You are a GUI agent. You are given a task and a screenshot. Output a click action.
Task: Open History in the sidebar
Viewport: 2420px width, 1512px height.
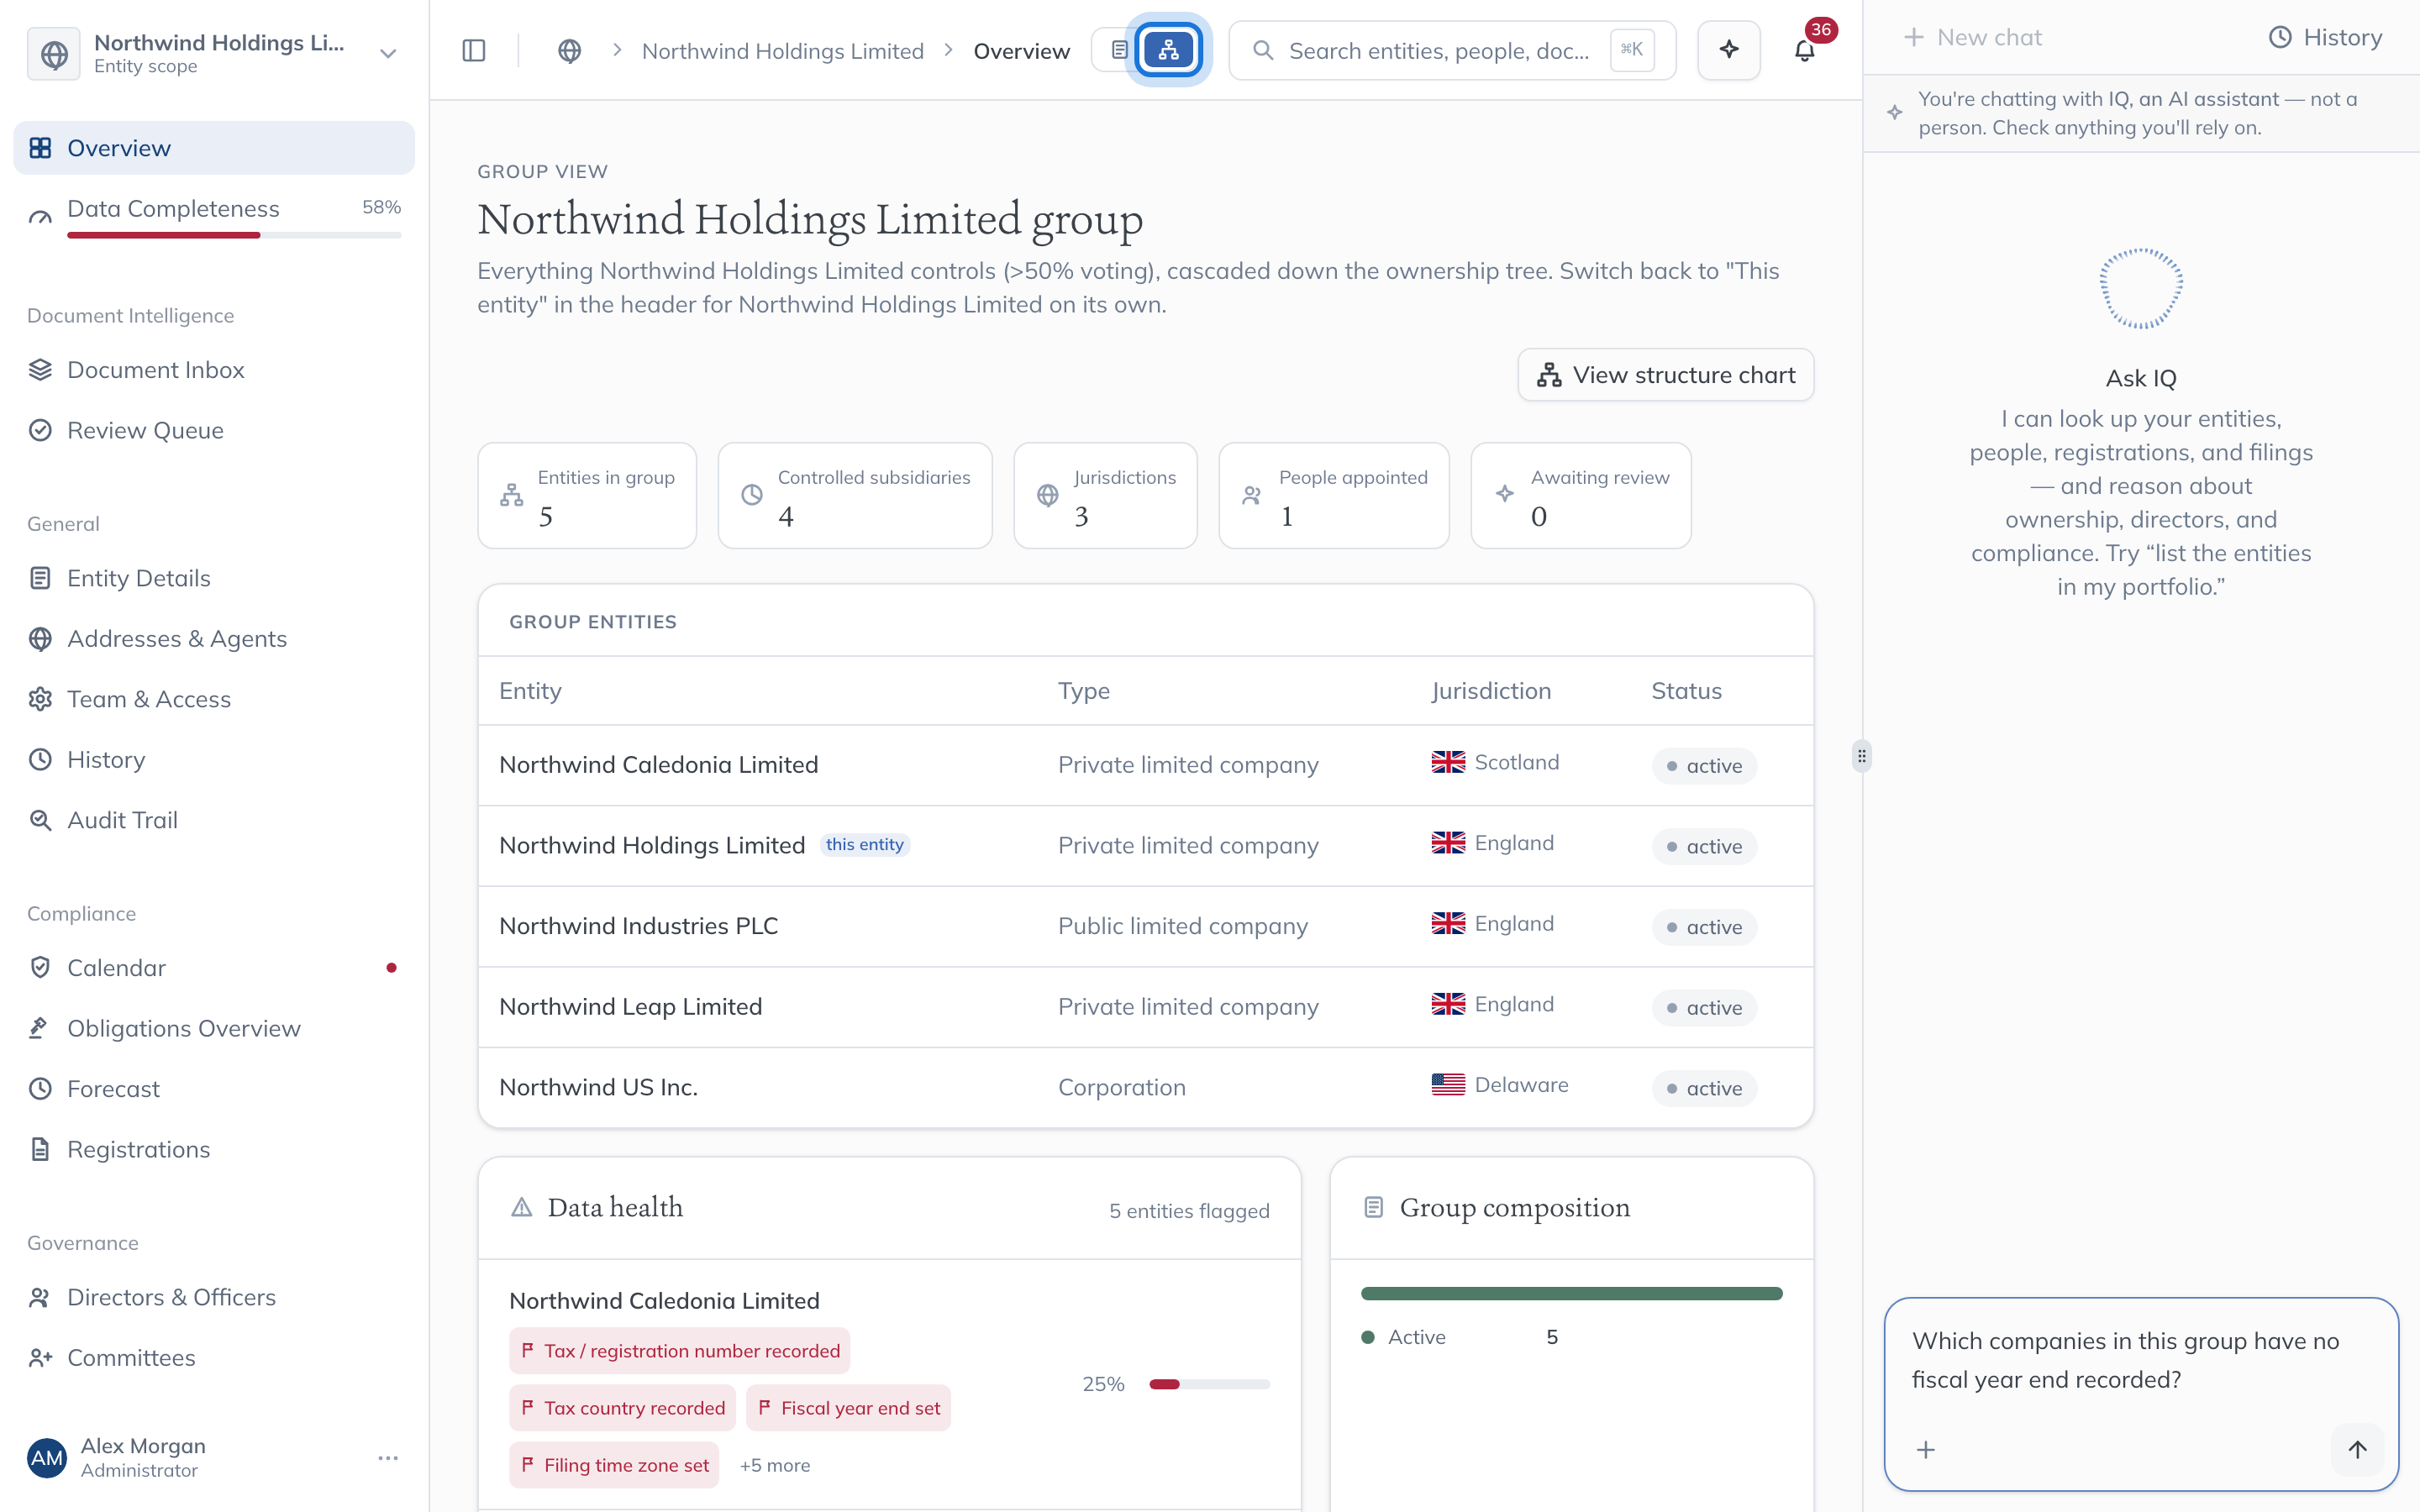pyautogui.click(x=214, y=760)
